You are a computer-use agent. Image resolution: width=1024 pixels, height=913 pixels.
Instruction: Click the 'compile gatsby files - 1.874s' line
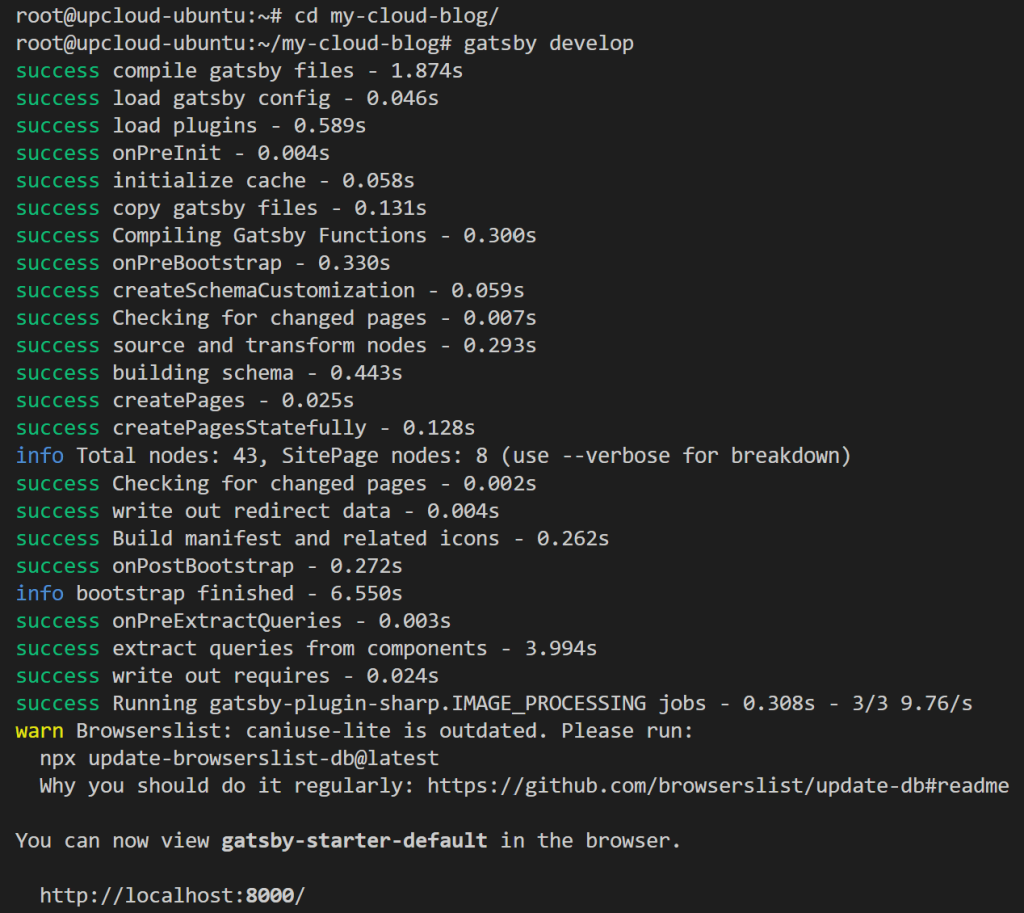(x=239, y=71)
